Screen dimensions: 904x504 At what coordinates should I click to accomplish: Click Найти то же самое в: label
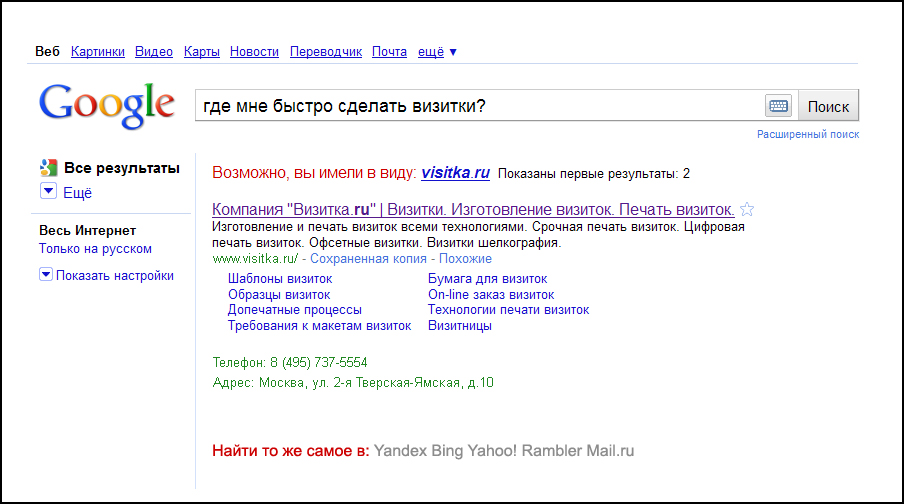click(x=291, y=450)
